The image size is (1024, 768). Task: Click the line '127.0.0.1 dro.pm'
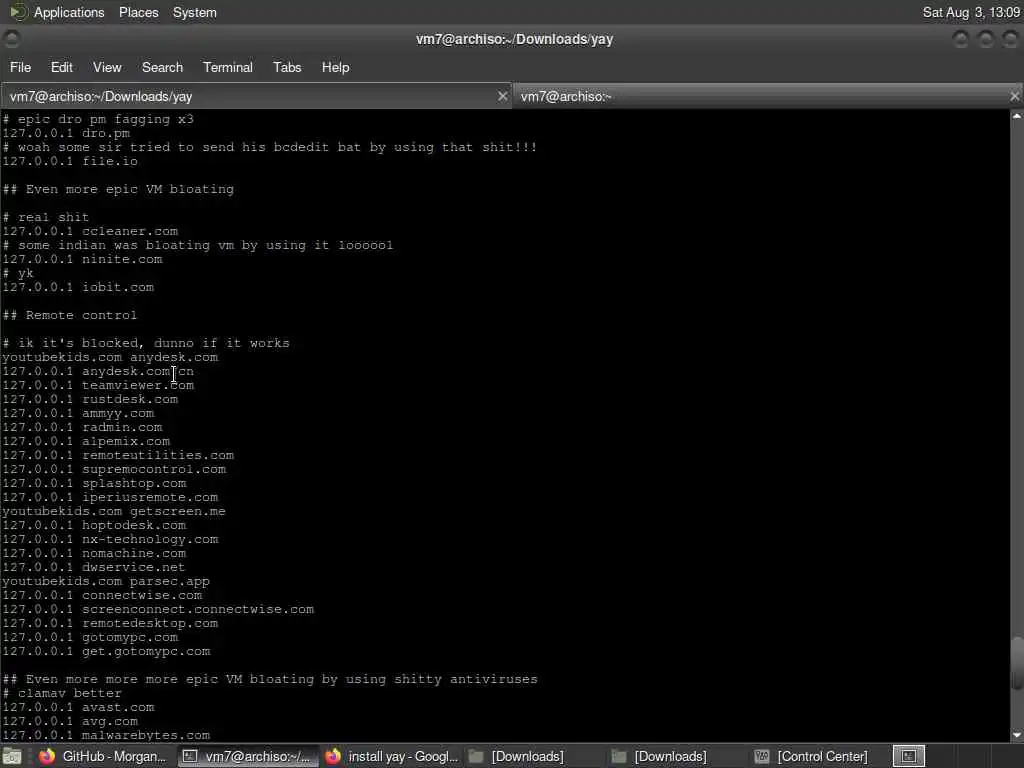click(x=66, y=133)
